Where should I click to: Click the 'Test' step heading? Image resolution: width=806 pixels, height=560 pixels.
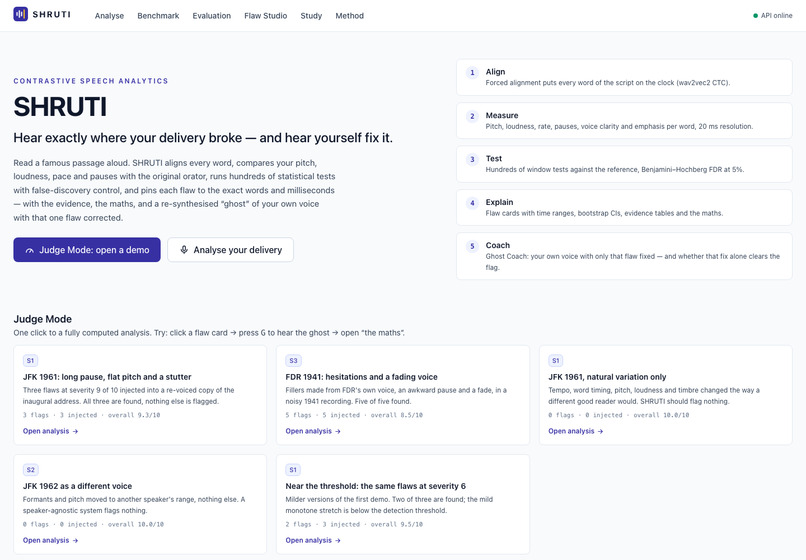tap(493, 158)
